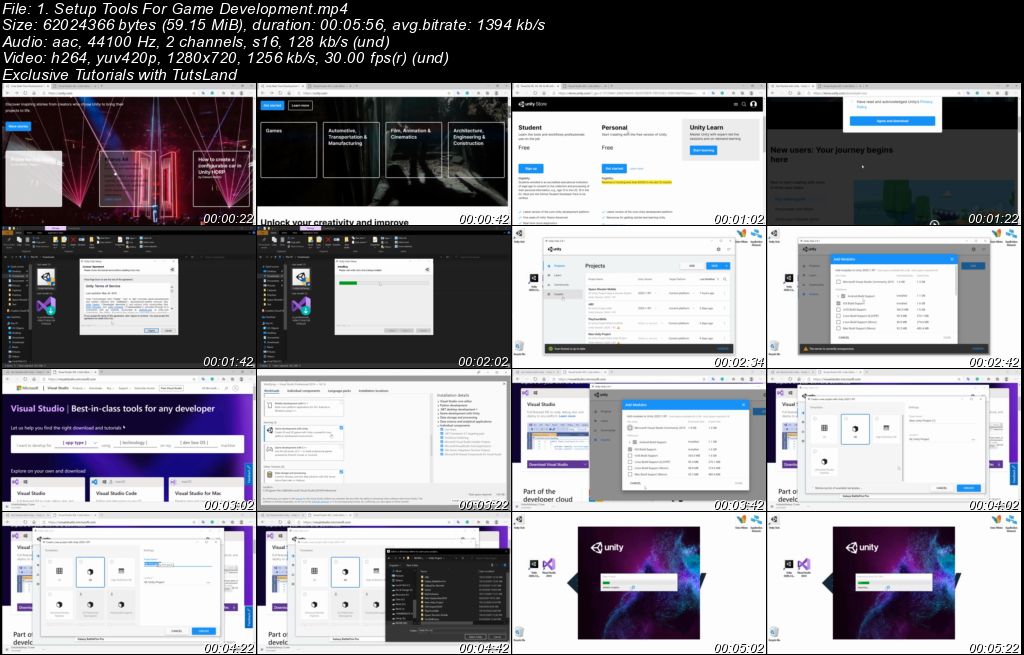Click warning triangle icon in 00:02:42 banner
The height and width of the screenshot is (655, 1024).
click(x=805, y=349)
